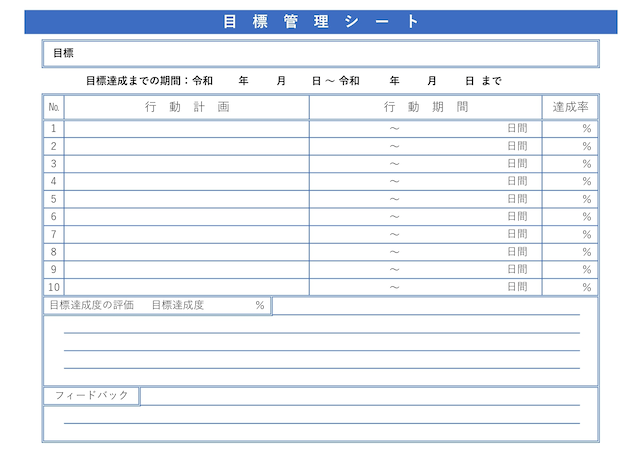Select the 行動期間 column header

pos(426,107)
